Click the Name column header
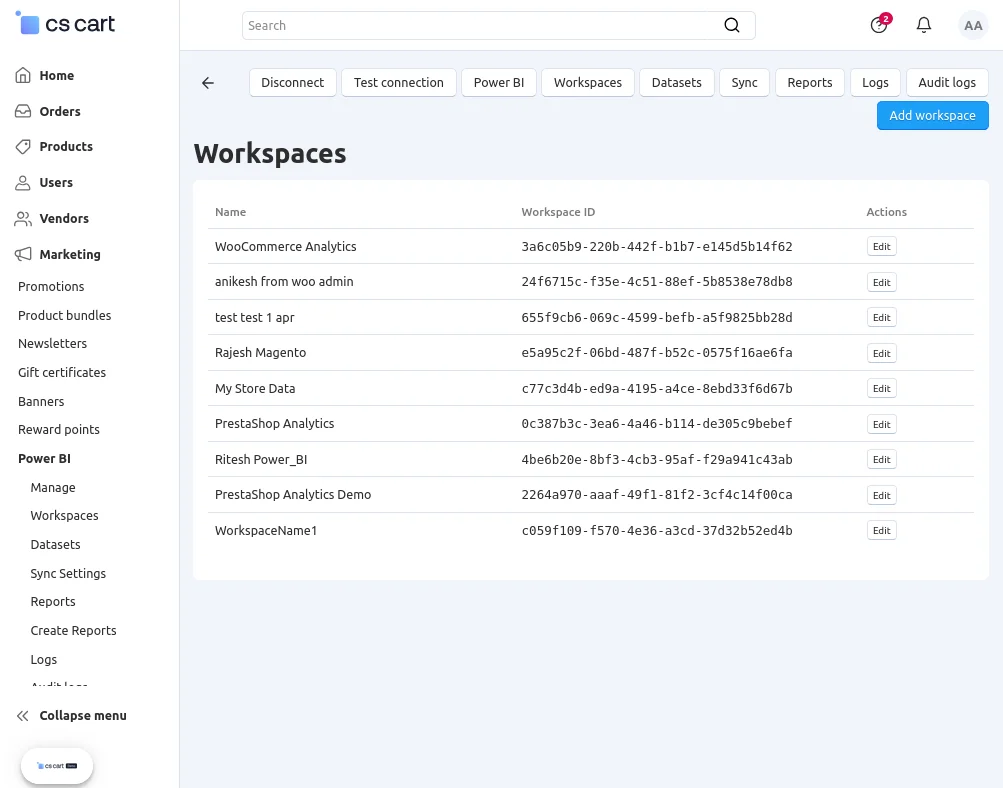This screenshot has width=1003, height=788. [230, 212]
